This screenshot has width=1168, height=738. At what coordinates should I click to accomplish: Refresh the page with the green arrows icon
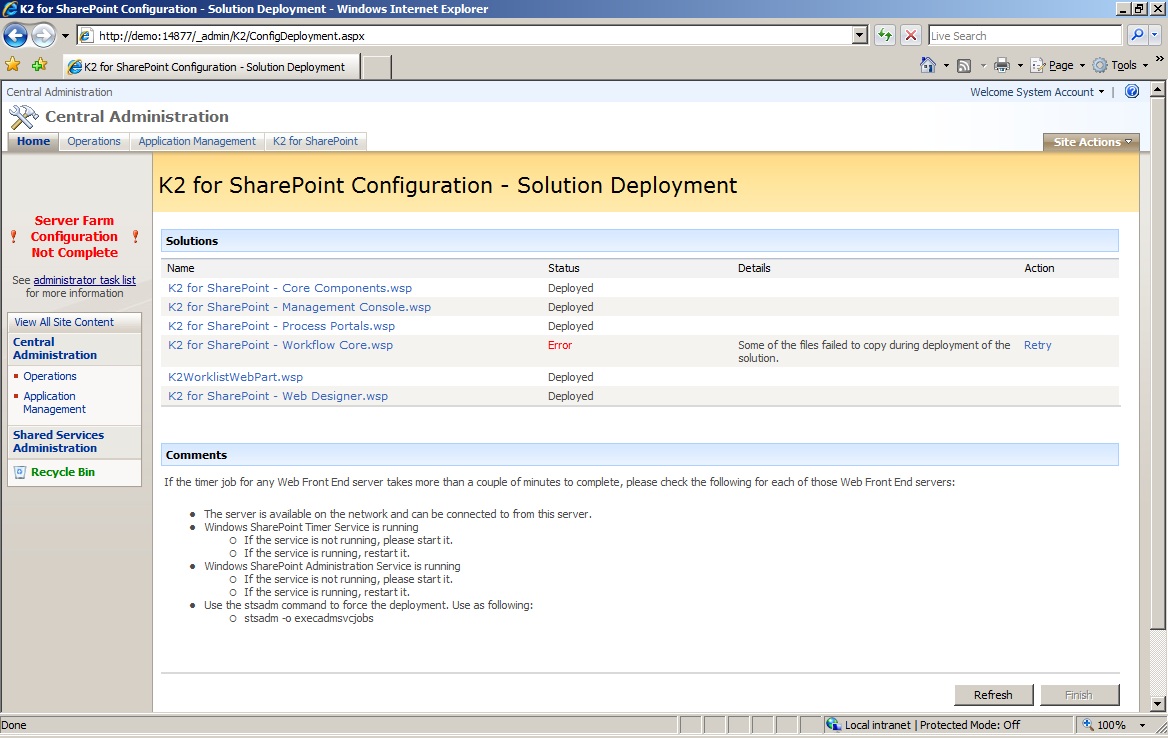point(884,35)
